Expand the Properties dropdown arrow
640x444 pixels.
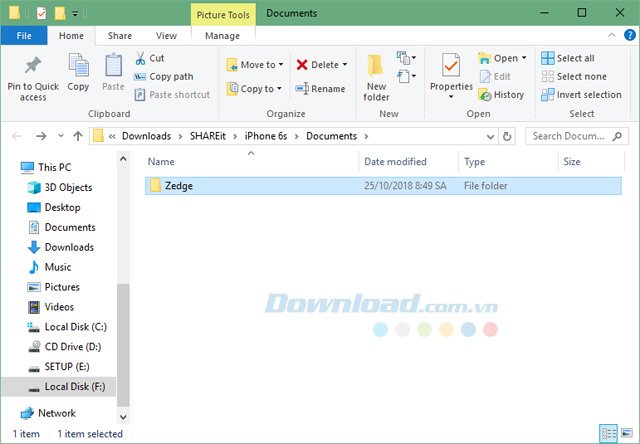point(451,97)
